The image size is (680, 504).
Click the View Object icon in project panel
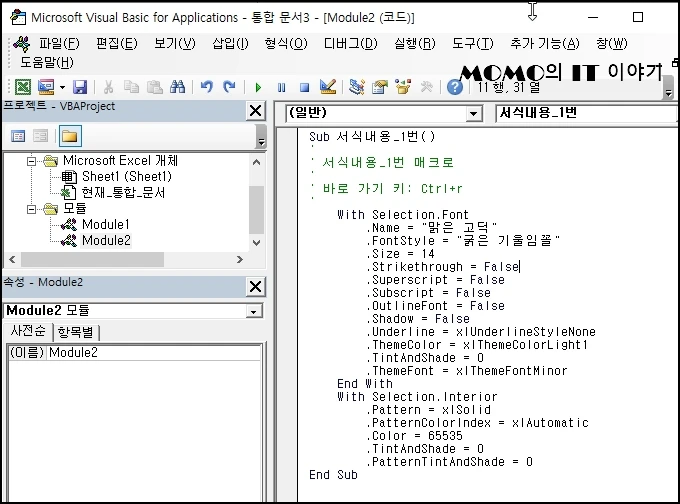click(40, 137)
